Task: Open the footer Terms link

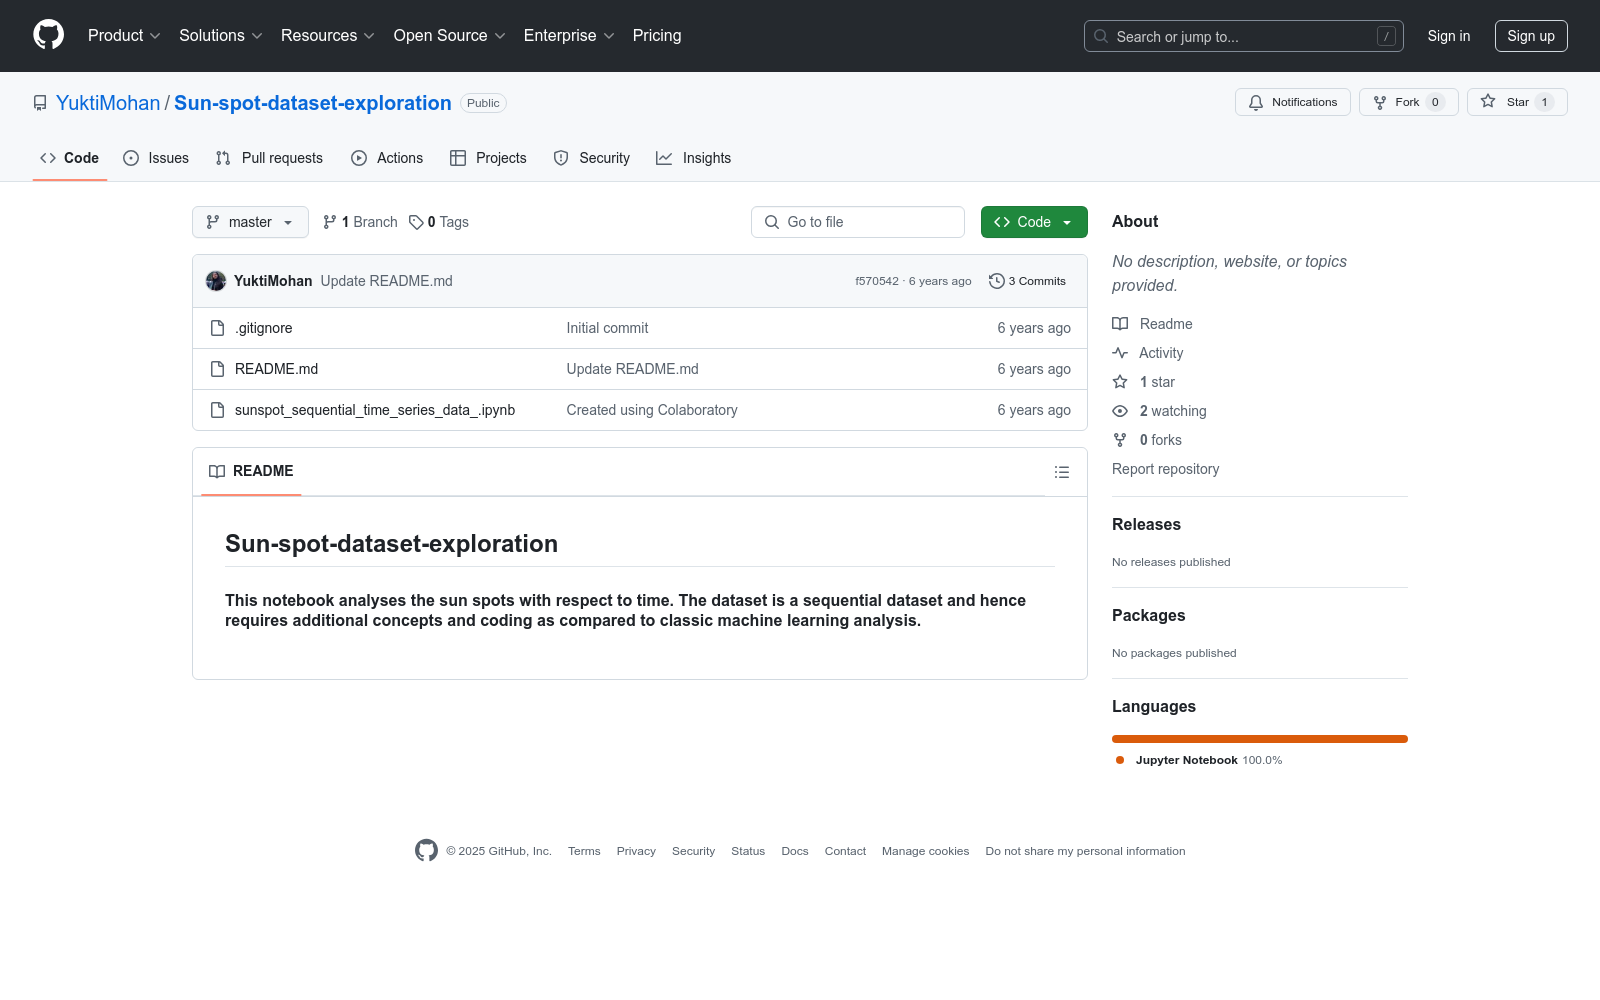Action: point(584,851)
